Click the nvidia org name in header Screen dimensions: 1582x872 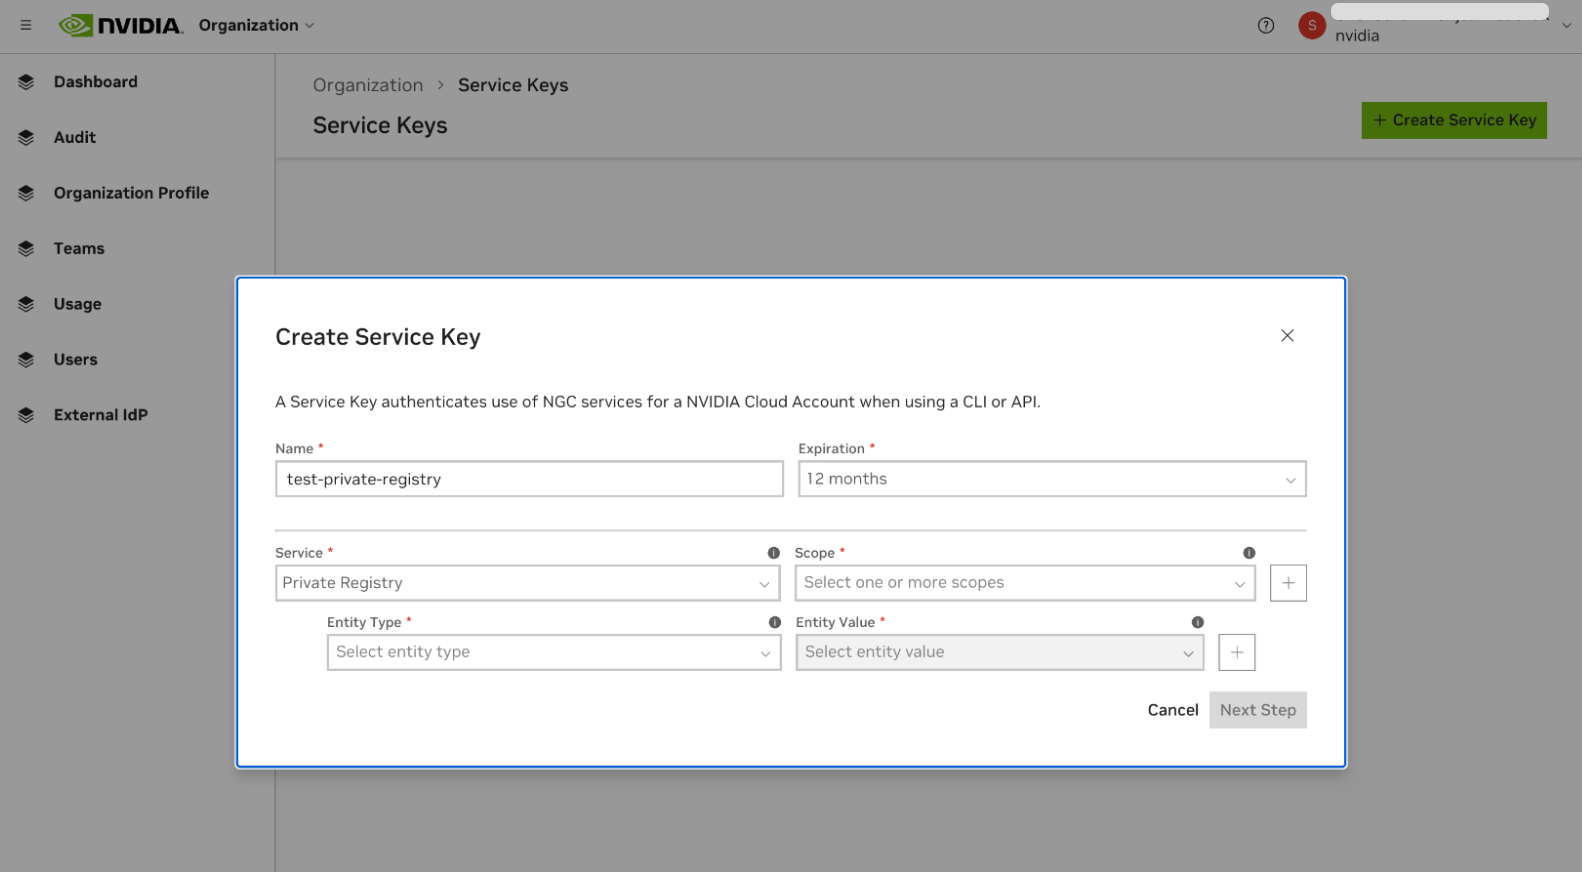click(1357, 36)
